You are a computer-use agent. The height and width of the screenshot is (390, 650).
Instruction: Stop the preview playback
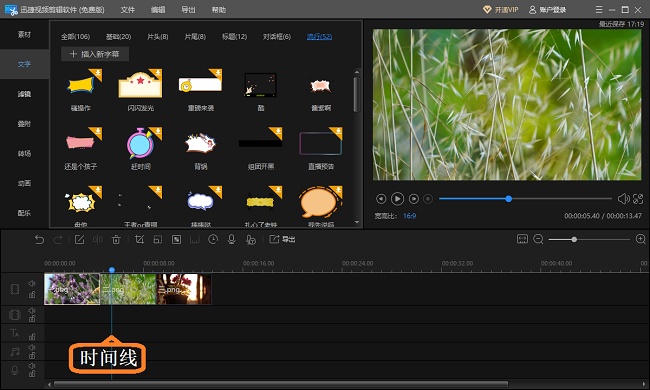(x=428, y=199)
